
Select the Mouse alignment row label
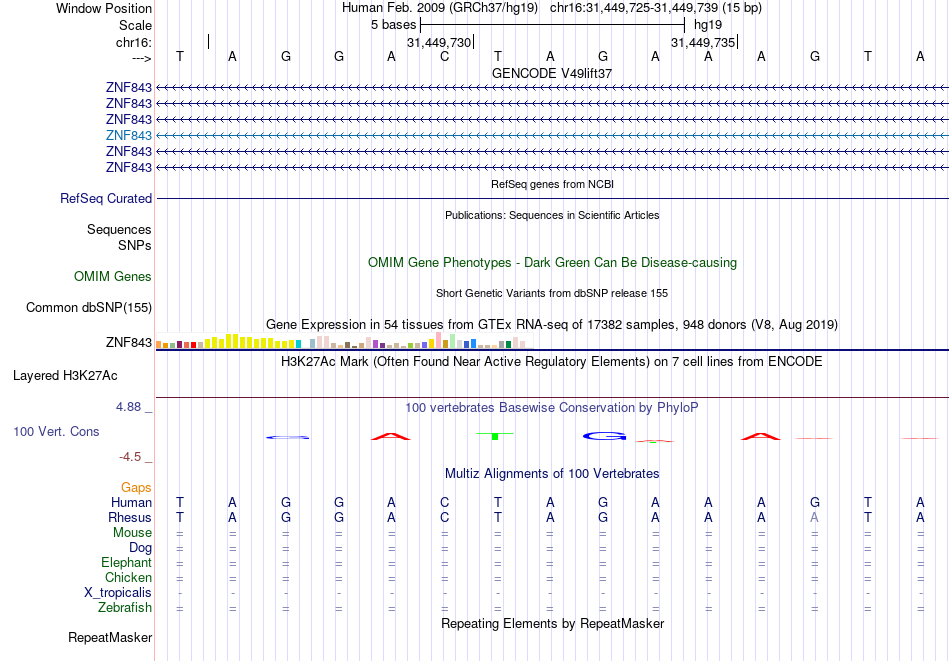tap(132, 533)
